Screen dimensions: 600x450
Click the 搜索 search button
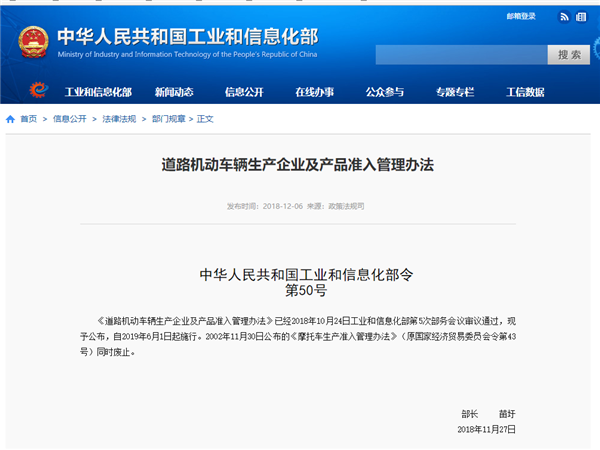point(569,55)
